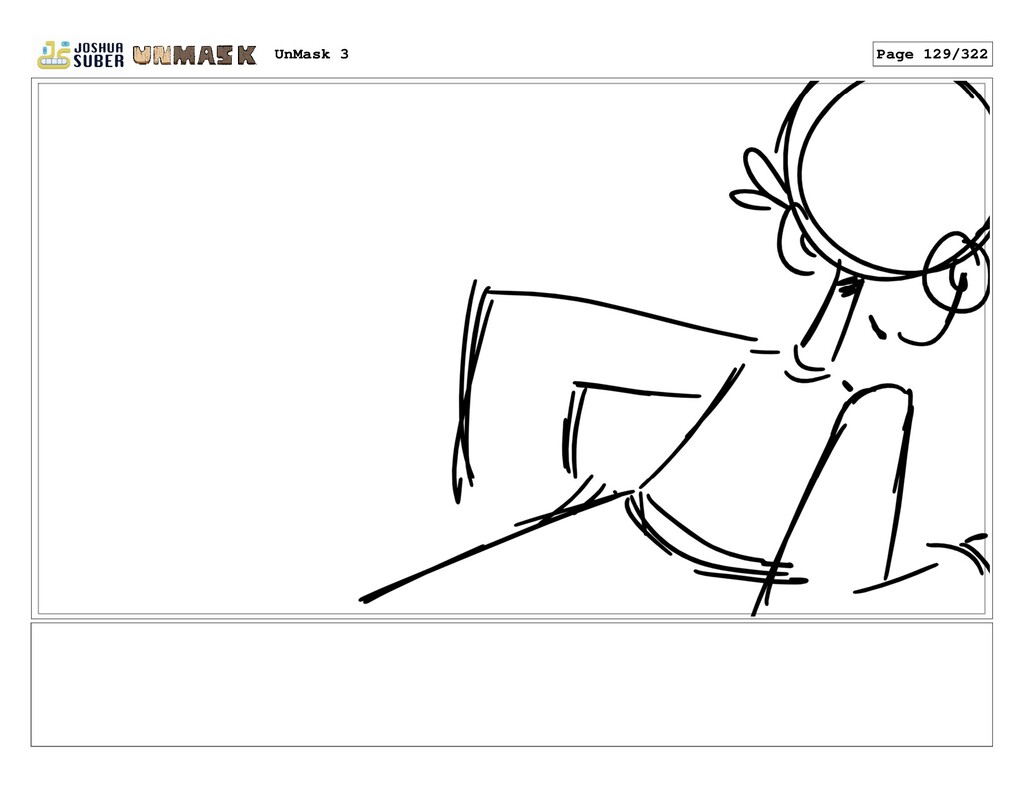Click the UnMask title logo

click(194, 56)
